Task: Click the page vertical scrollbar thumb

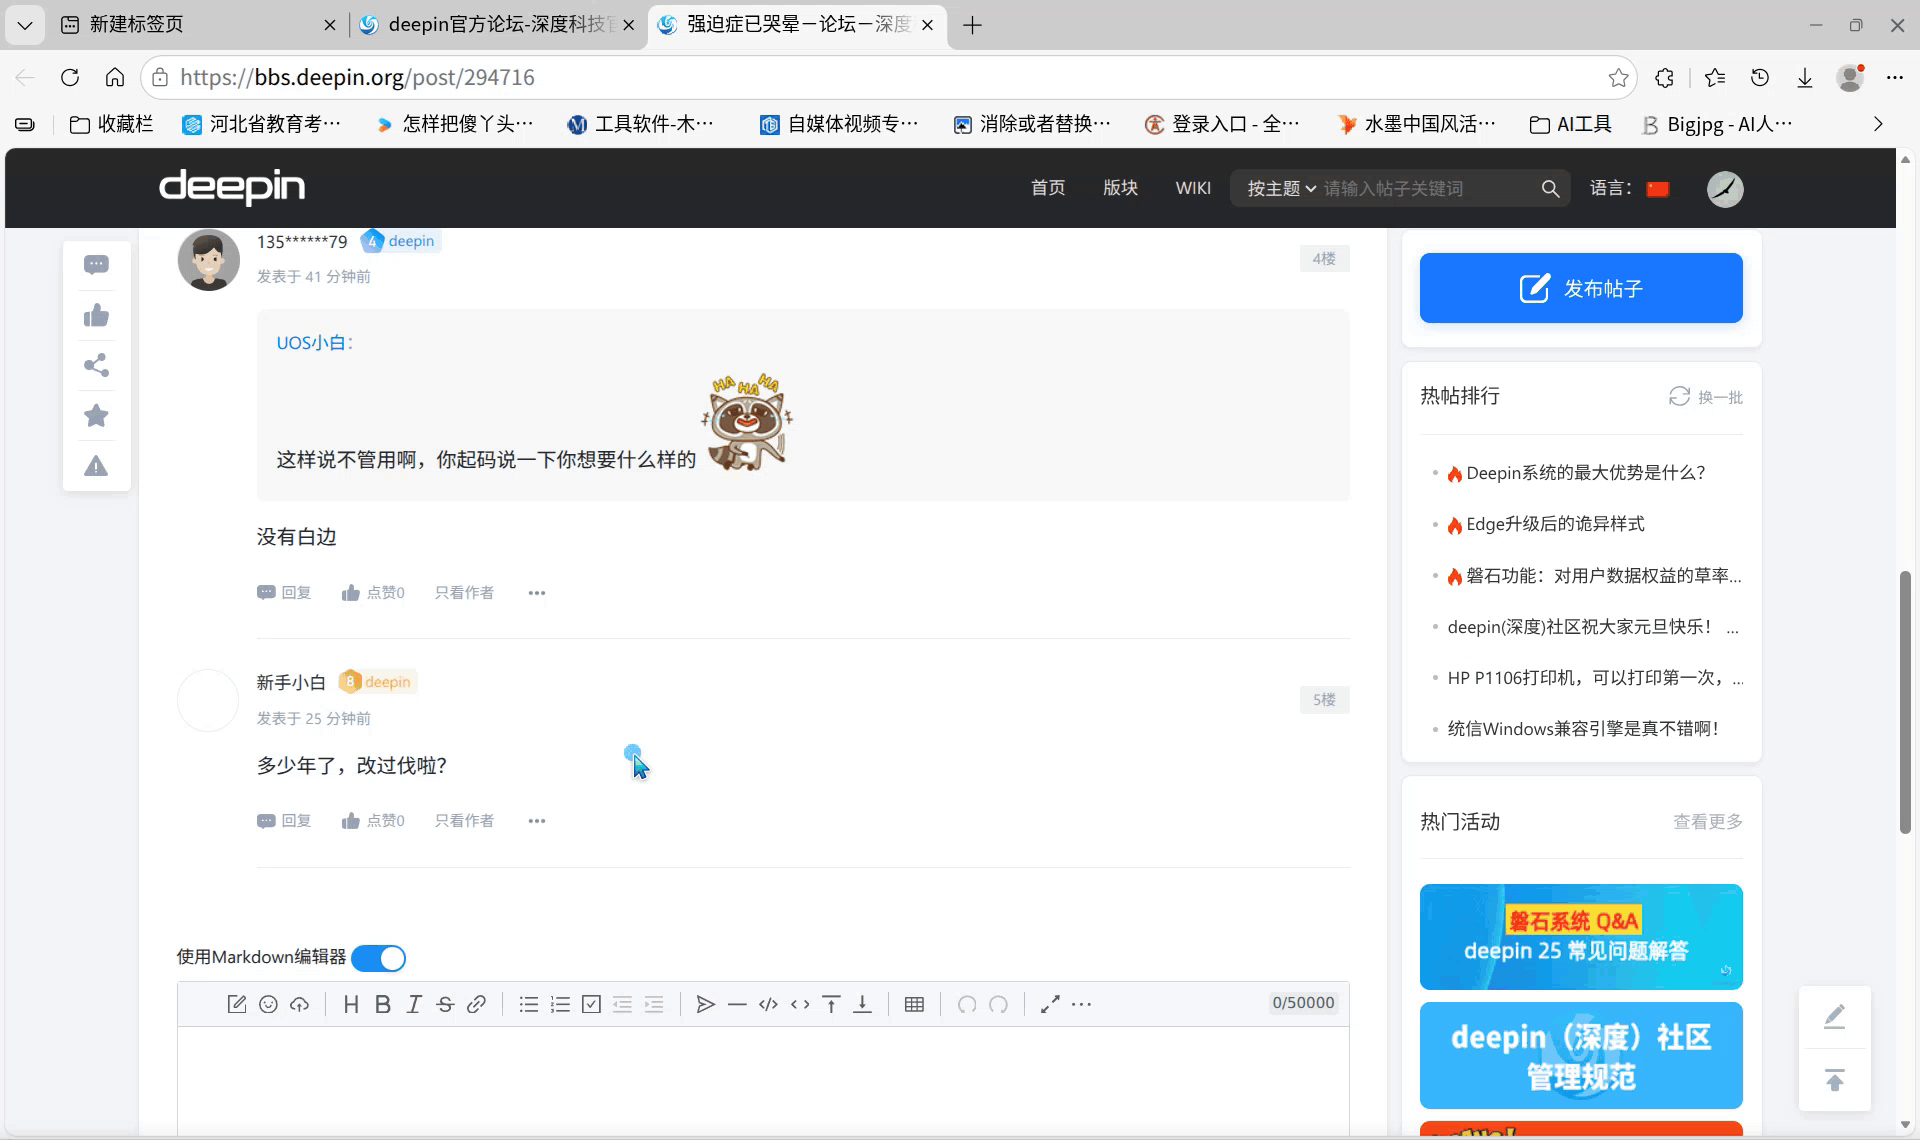Action: [x=1906, y=701]
